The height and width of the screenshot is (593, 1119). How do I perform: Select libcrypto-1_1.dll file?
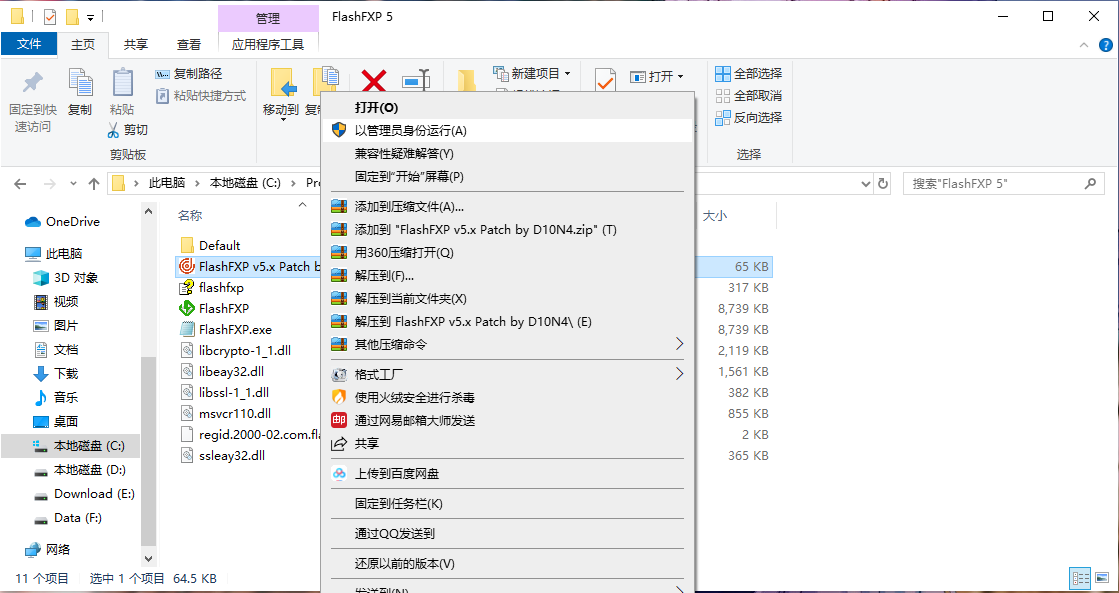pyautogui.click(x=235, y=350)
